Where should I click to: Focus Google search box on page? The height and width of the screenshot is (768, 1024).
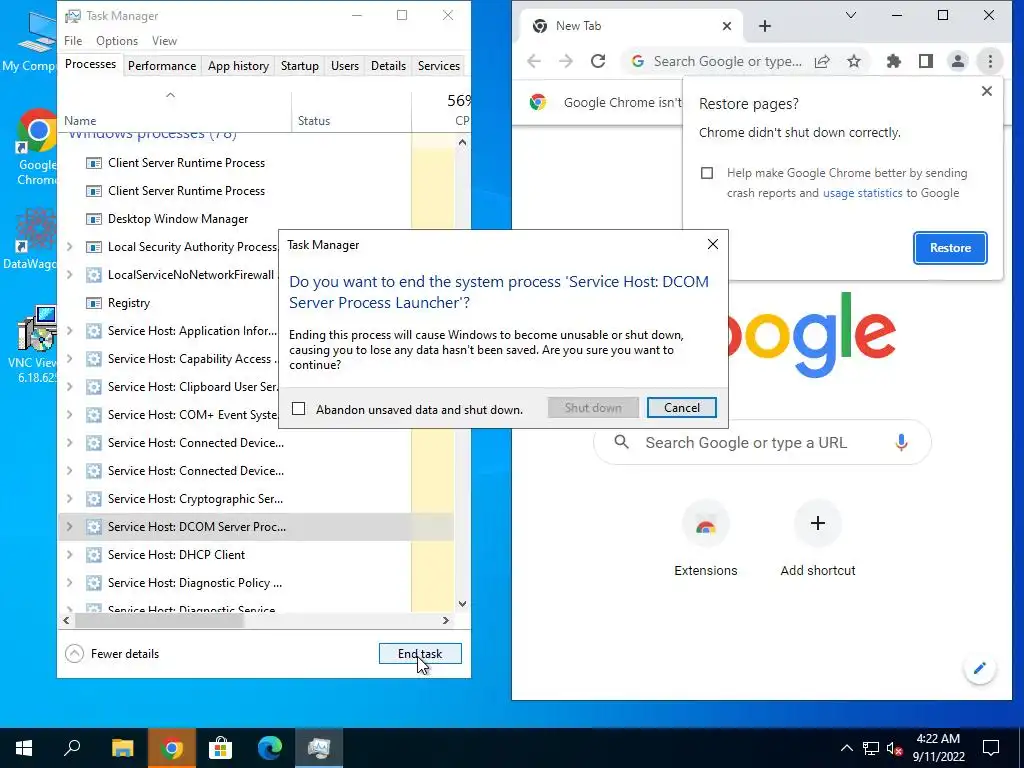[x=762, y=442]
